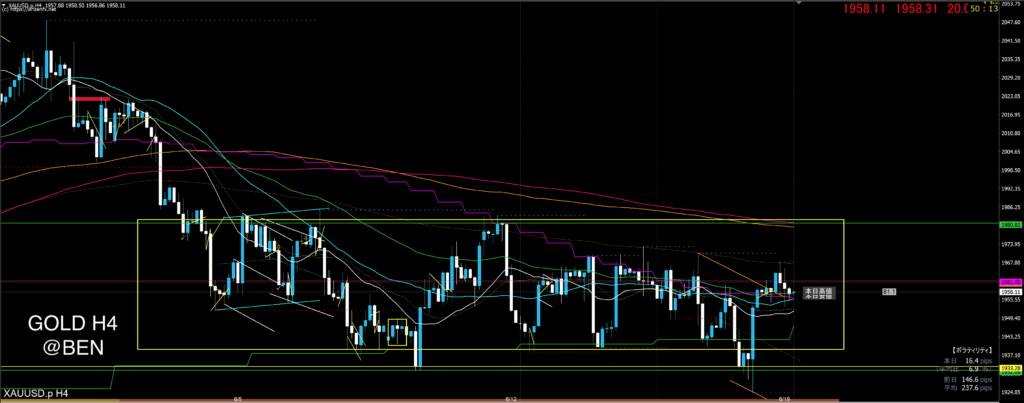Screen dimensions: 1024x403
Task: Select the magenta 1961.85 price tag
Action: tap(1008, 283)
